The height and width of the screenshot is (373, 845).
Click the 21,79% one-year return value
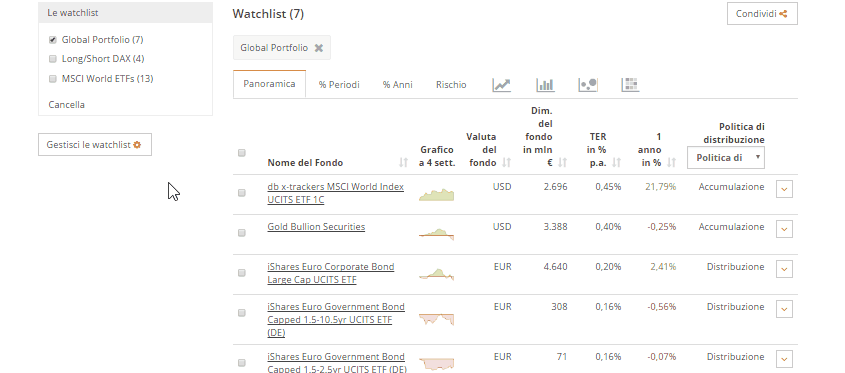(x=660, y=187)
